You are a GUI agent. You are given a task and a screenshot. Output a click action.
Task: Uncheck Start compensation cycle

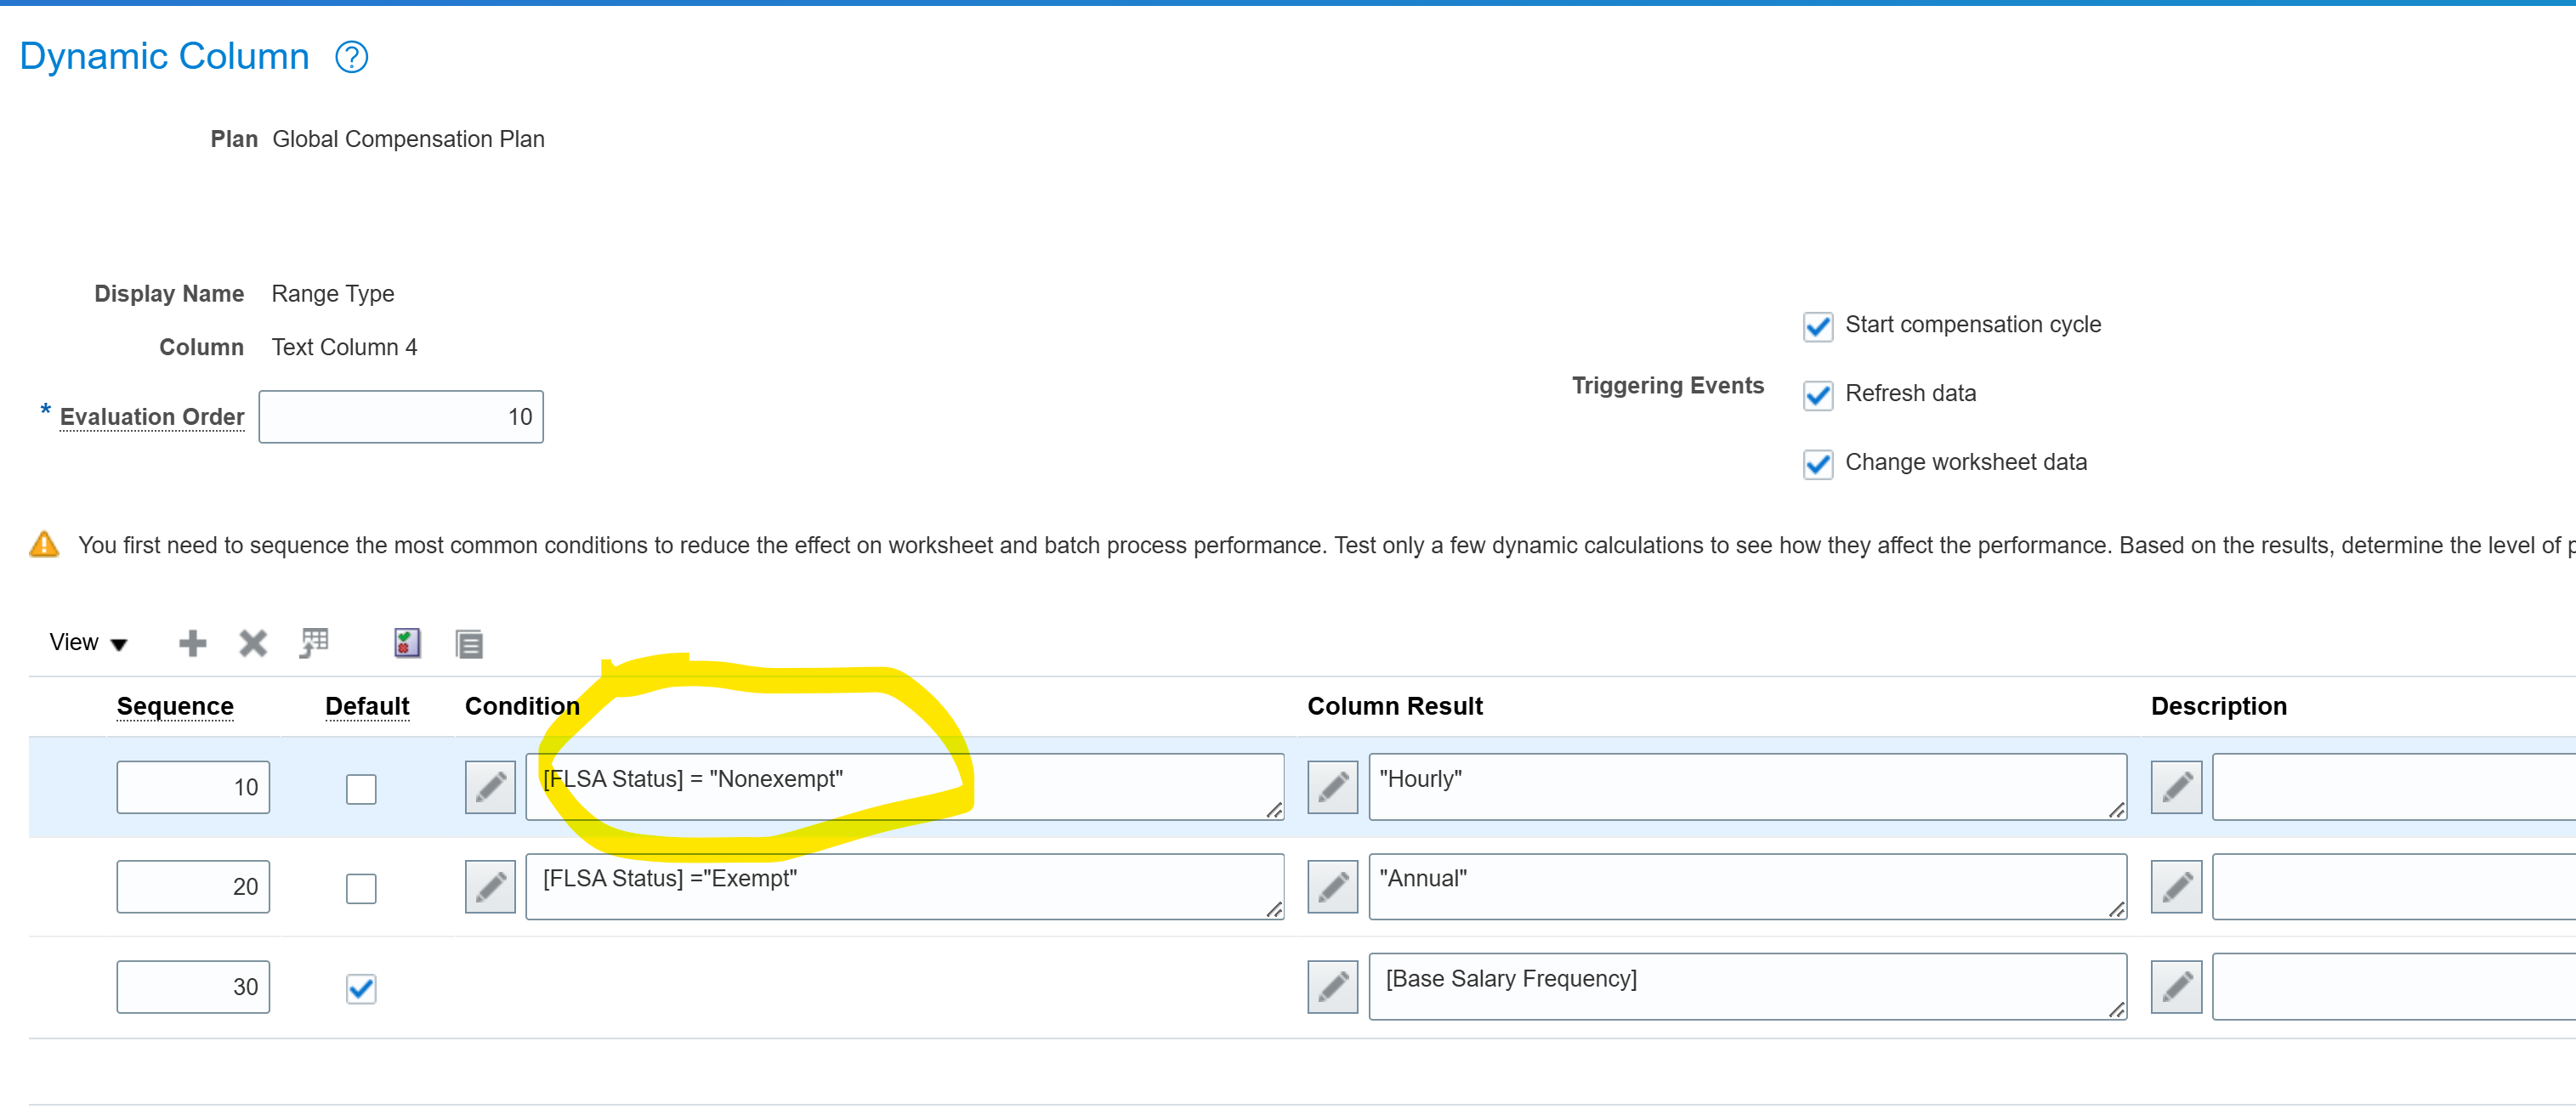click(x=1818, y=326)
